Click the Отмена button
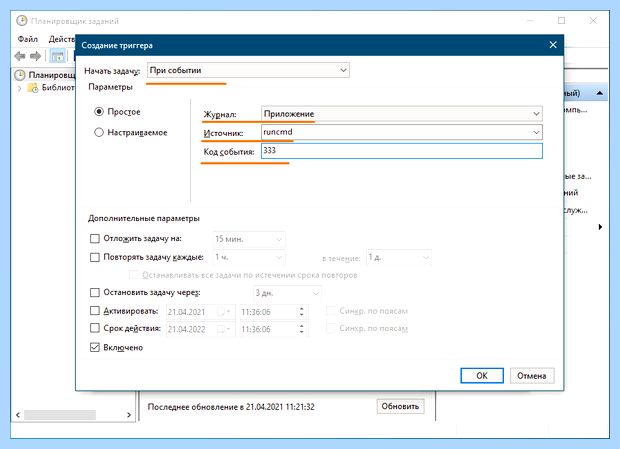620x449 pixels. [532, 375]
